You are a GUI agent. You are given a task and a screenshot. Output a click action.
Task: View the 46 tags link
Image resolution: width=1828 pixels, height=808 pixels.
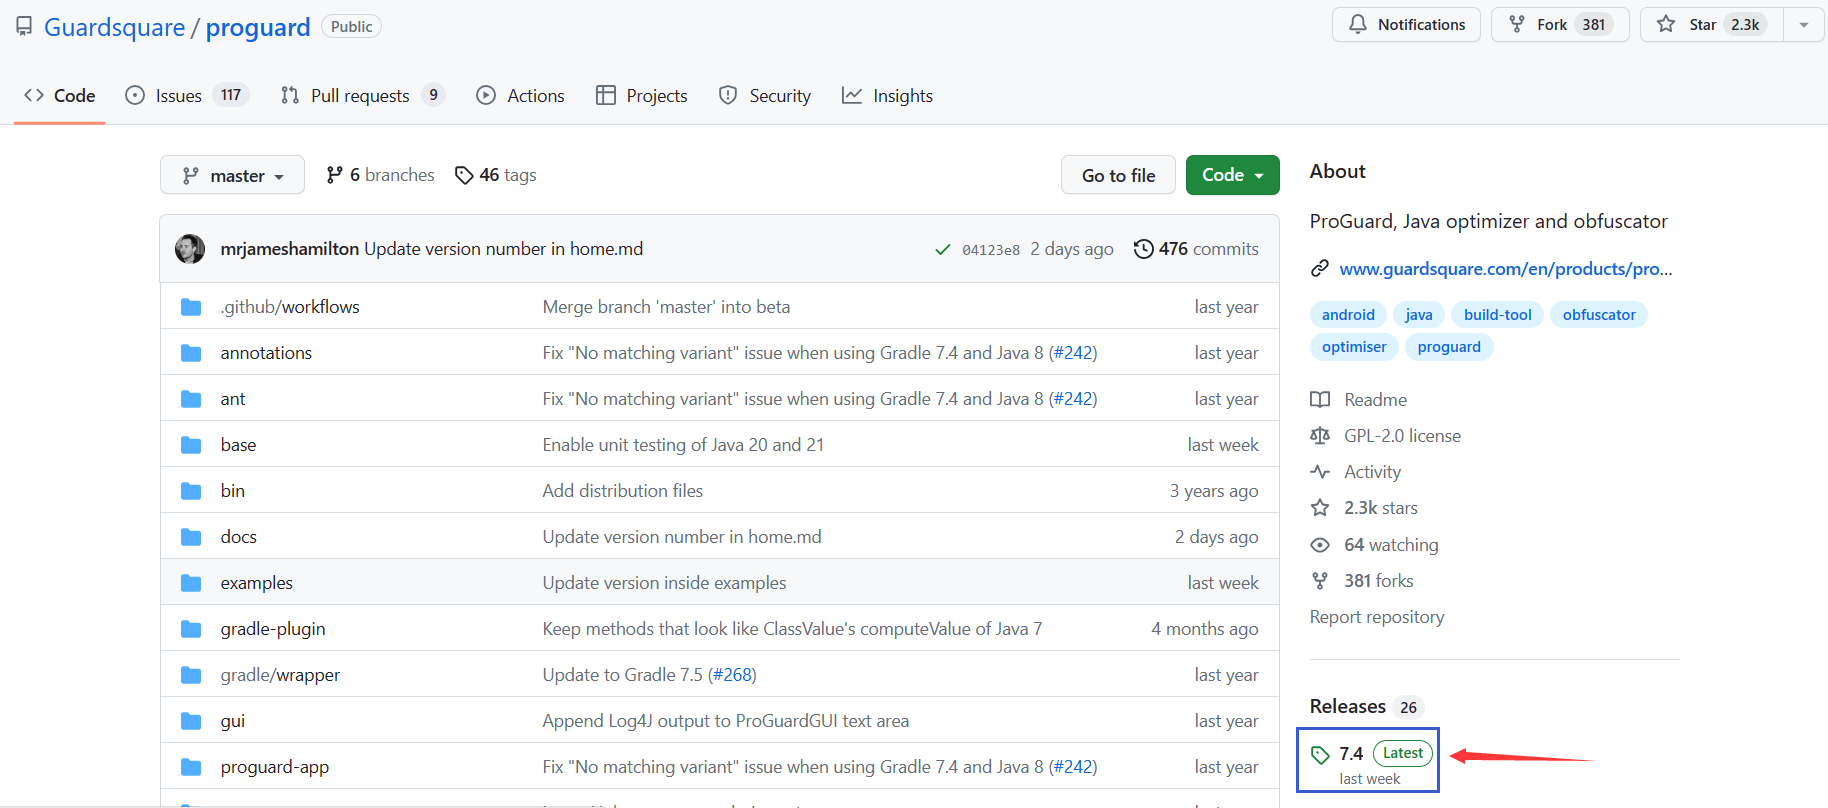(495, 175)
